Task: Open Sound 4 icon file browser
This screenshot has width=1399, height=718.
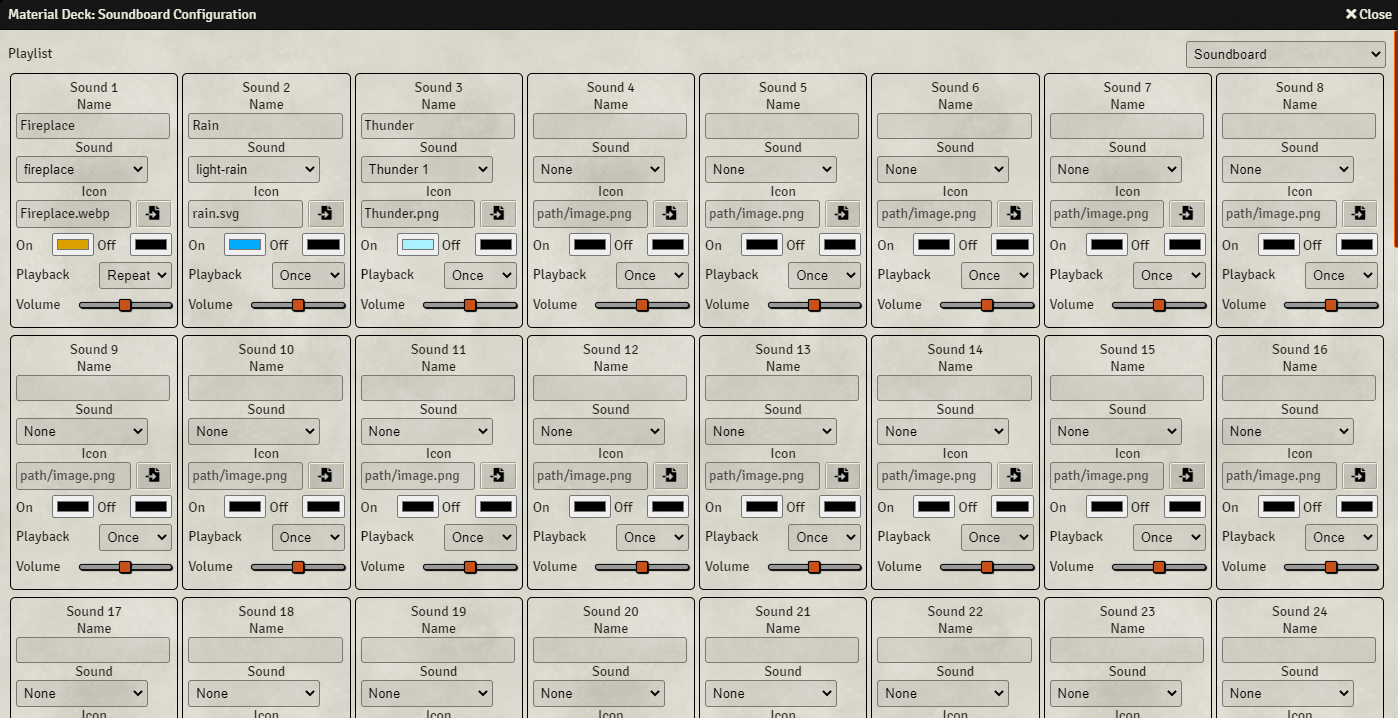Action: [670, 214]
